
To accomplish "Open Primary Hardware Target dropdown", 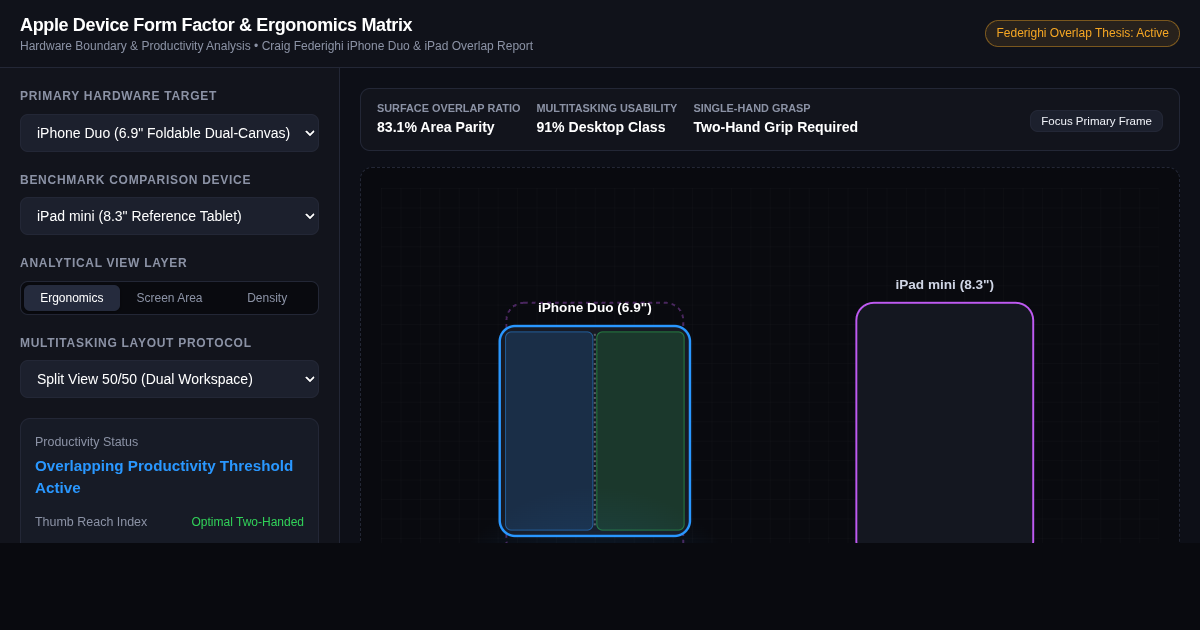I will [169, 133].
